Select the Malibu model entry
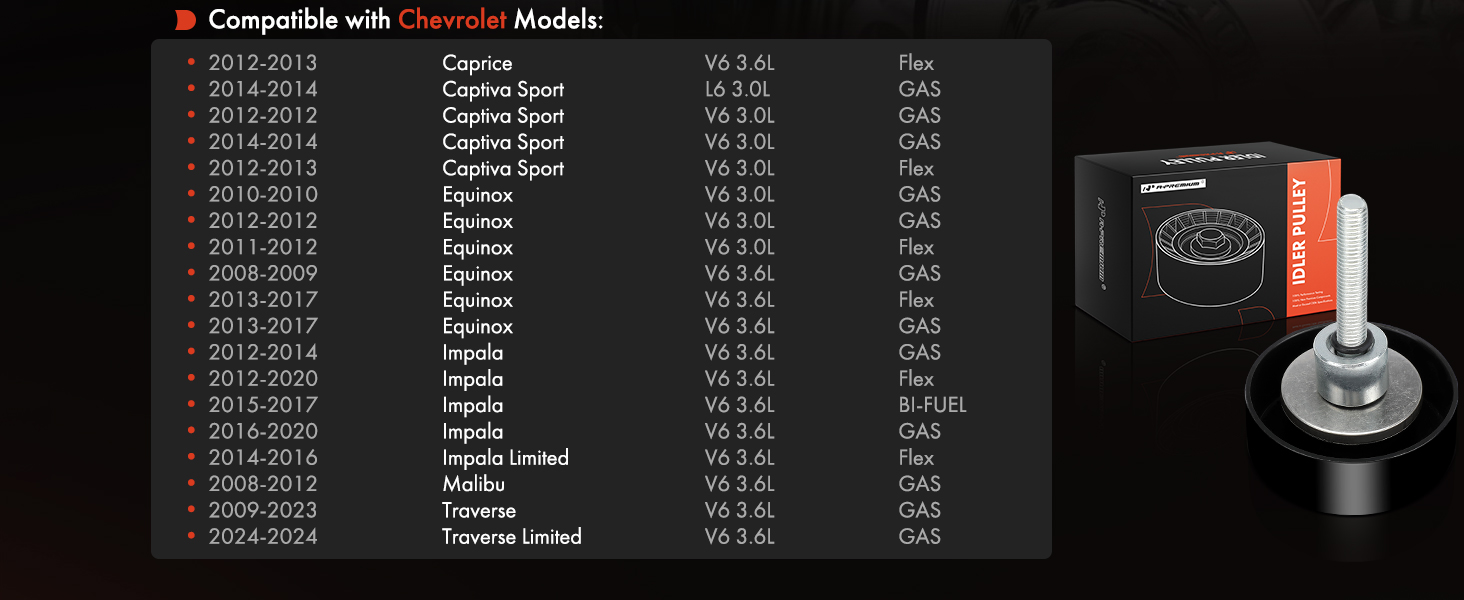The image size is (1464, 600). pos(473,484)
